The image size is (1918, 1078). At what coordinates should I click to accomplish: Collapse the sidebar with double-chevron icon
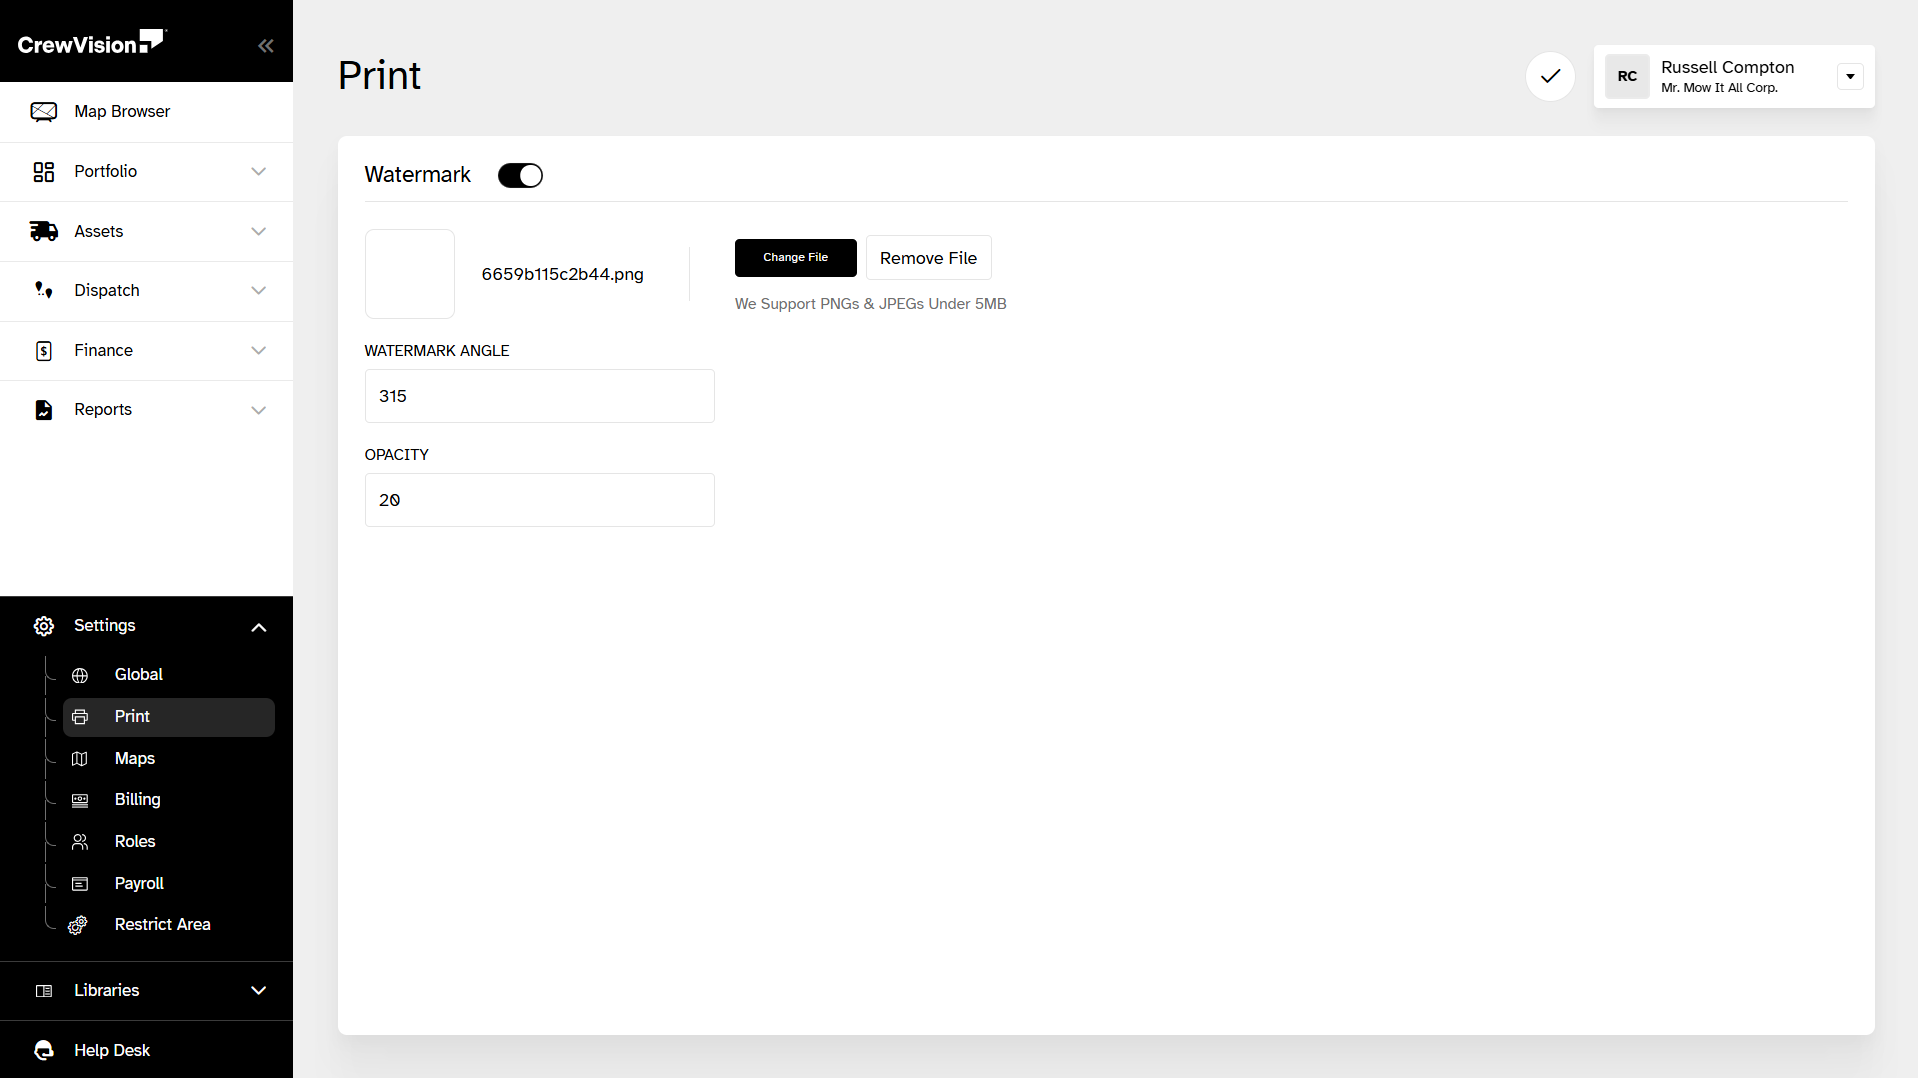pos(265,45)
